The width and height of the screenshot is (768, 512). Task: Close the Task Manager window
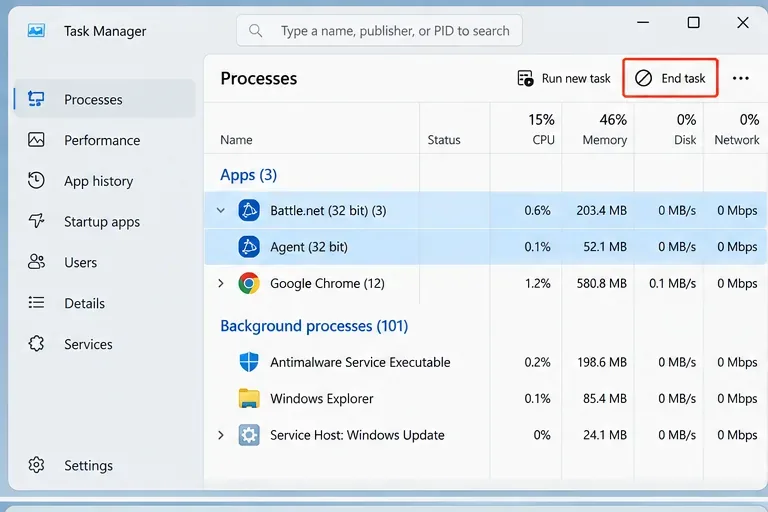743,23
